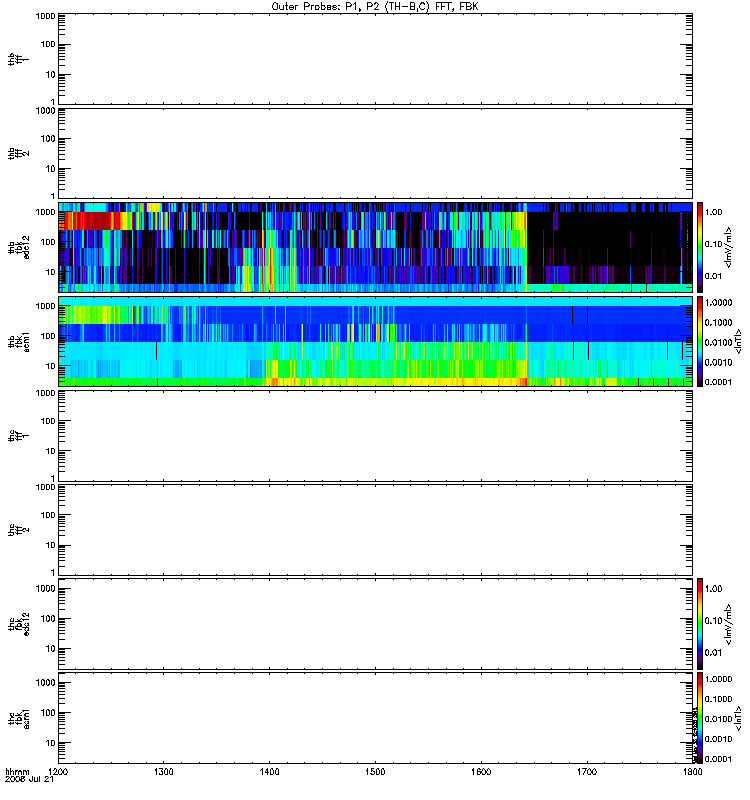Click the '1400' time axis label
The image size is (750, 800).
(x=269, y=771)
